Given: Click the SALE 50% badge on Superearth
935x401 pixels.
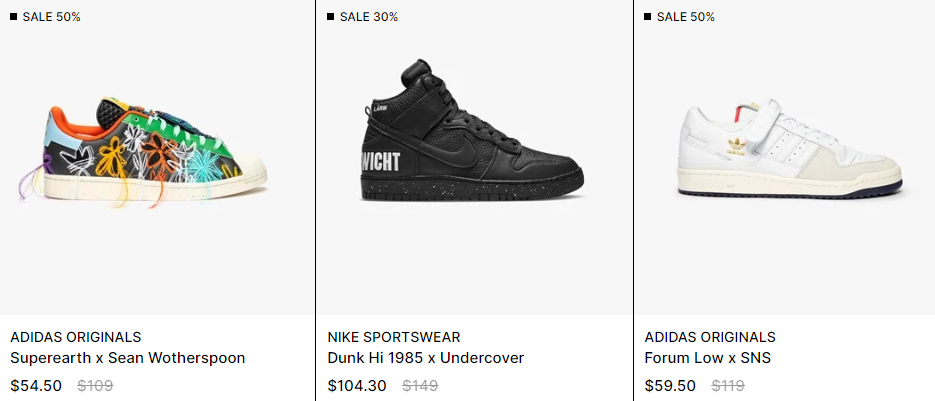Looking at the screenshot, I should tap(45, 17).
